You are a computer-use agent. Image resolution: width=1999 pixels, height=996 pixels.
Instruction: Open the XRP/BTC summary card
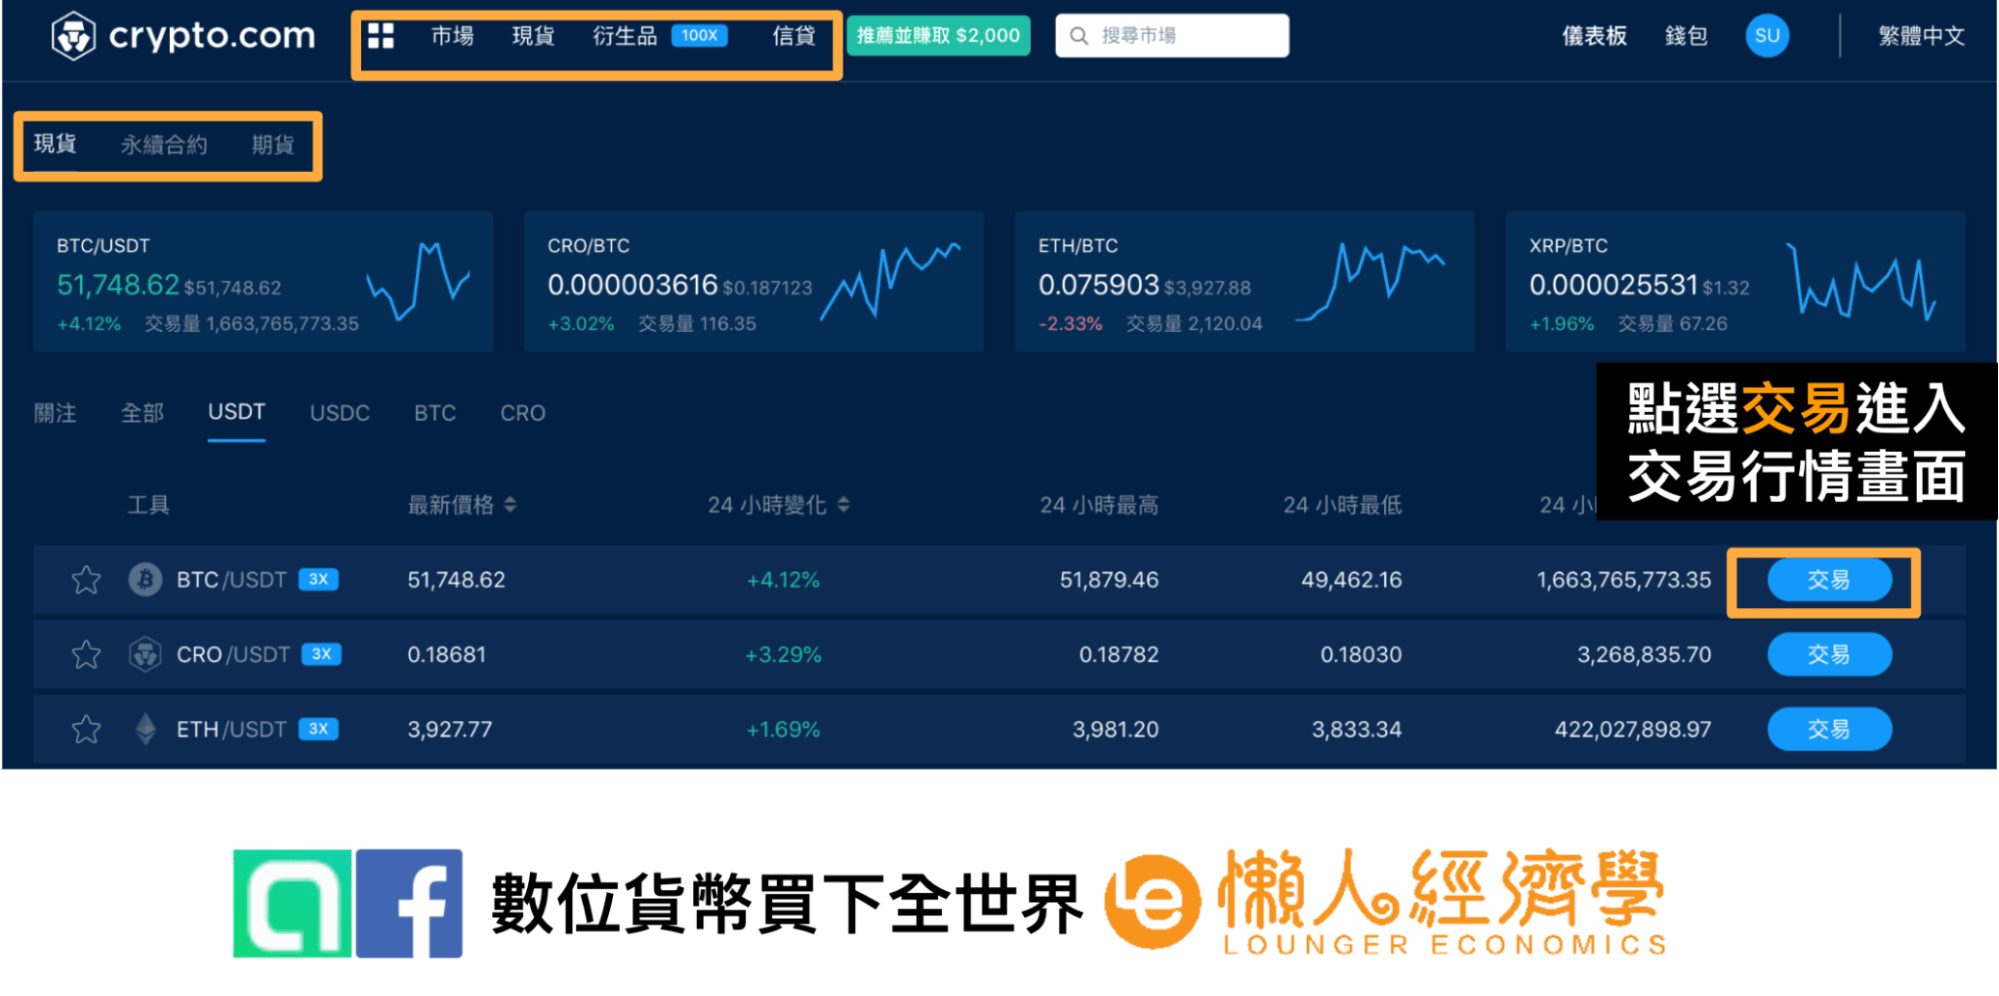coord(1736,281)
